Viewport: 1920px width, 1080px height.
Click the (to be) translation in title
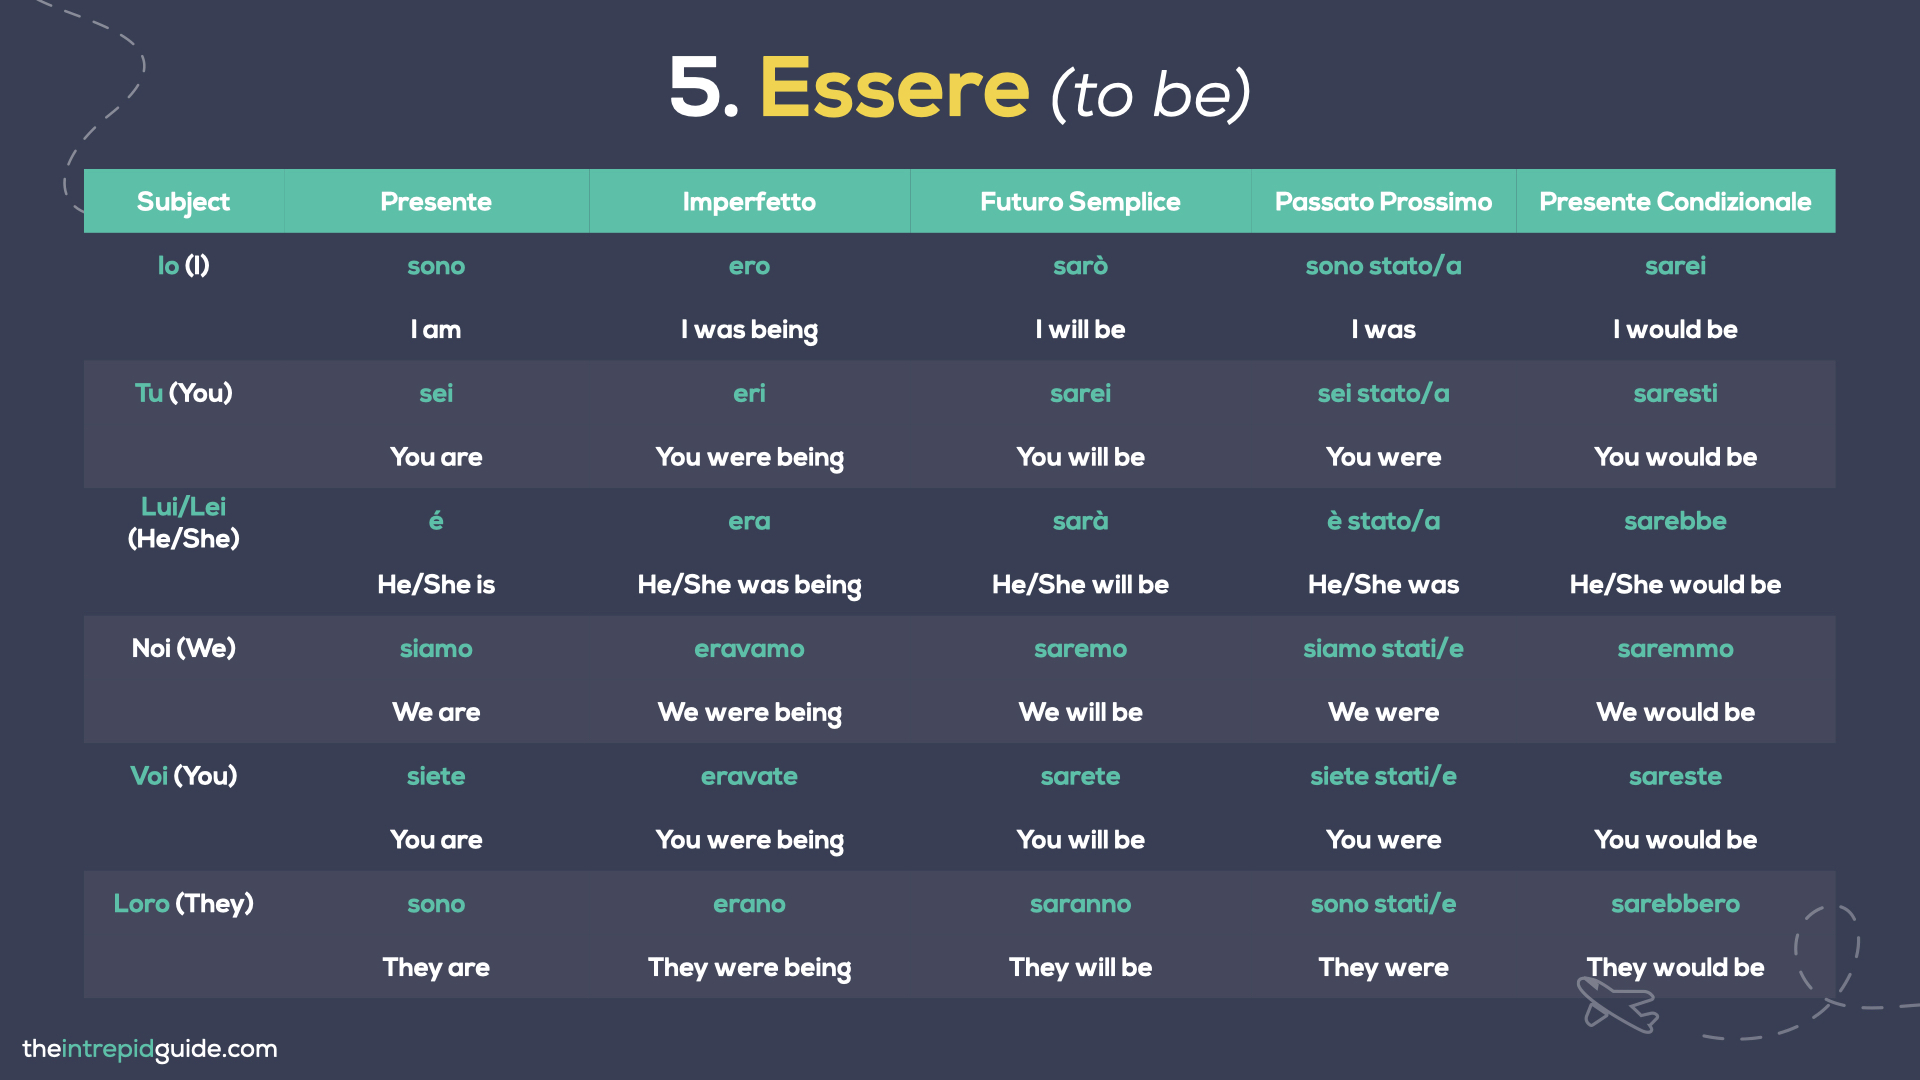click(1150, 95)
